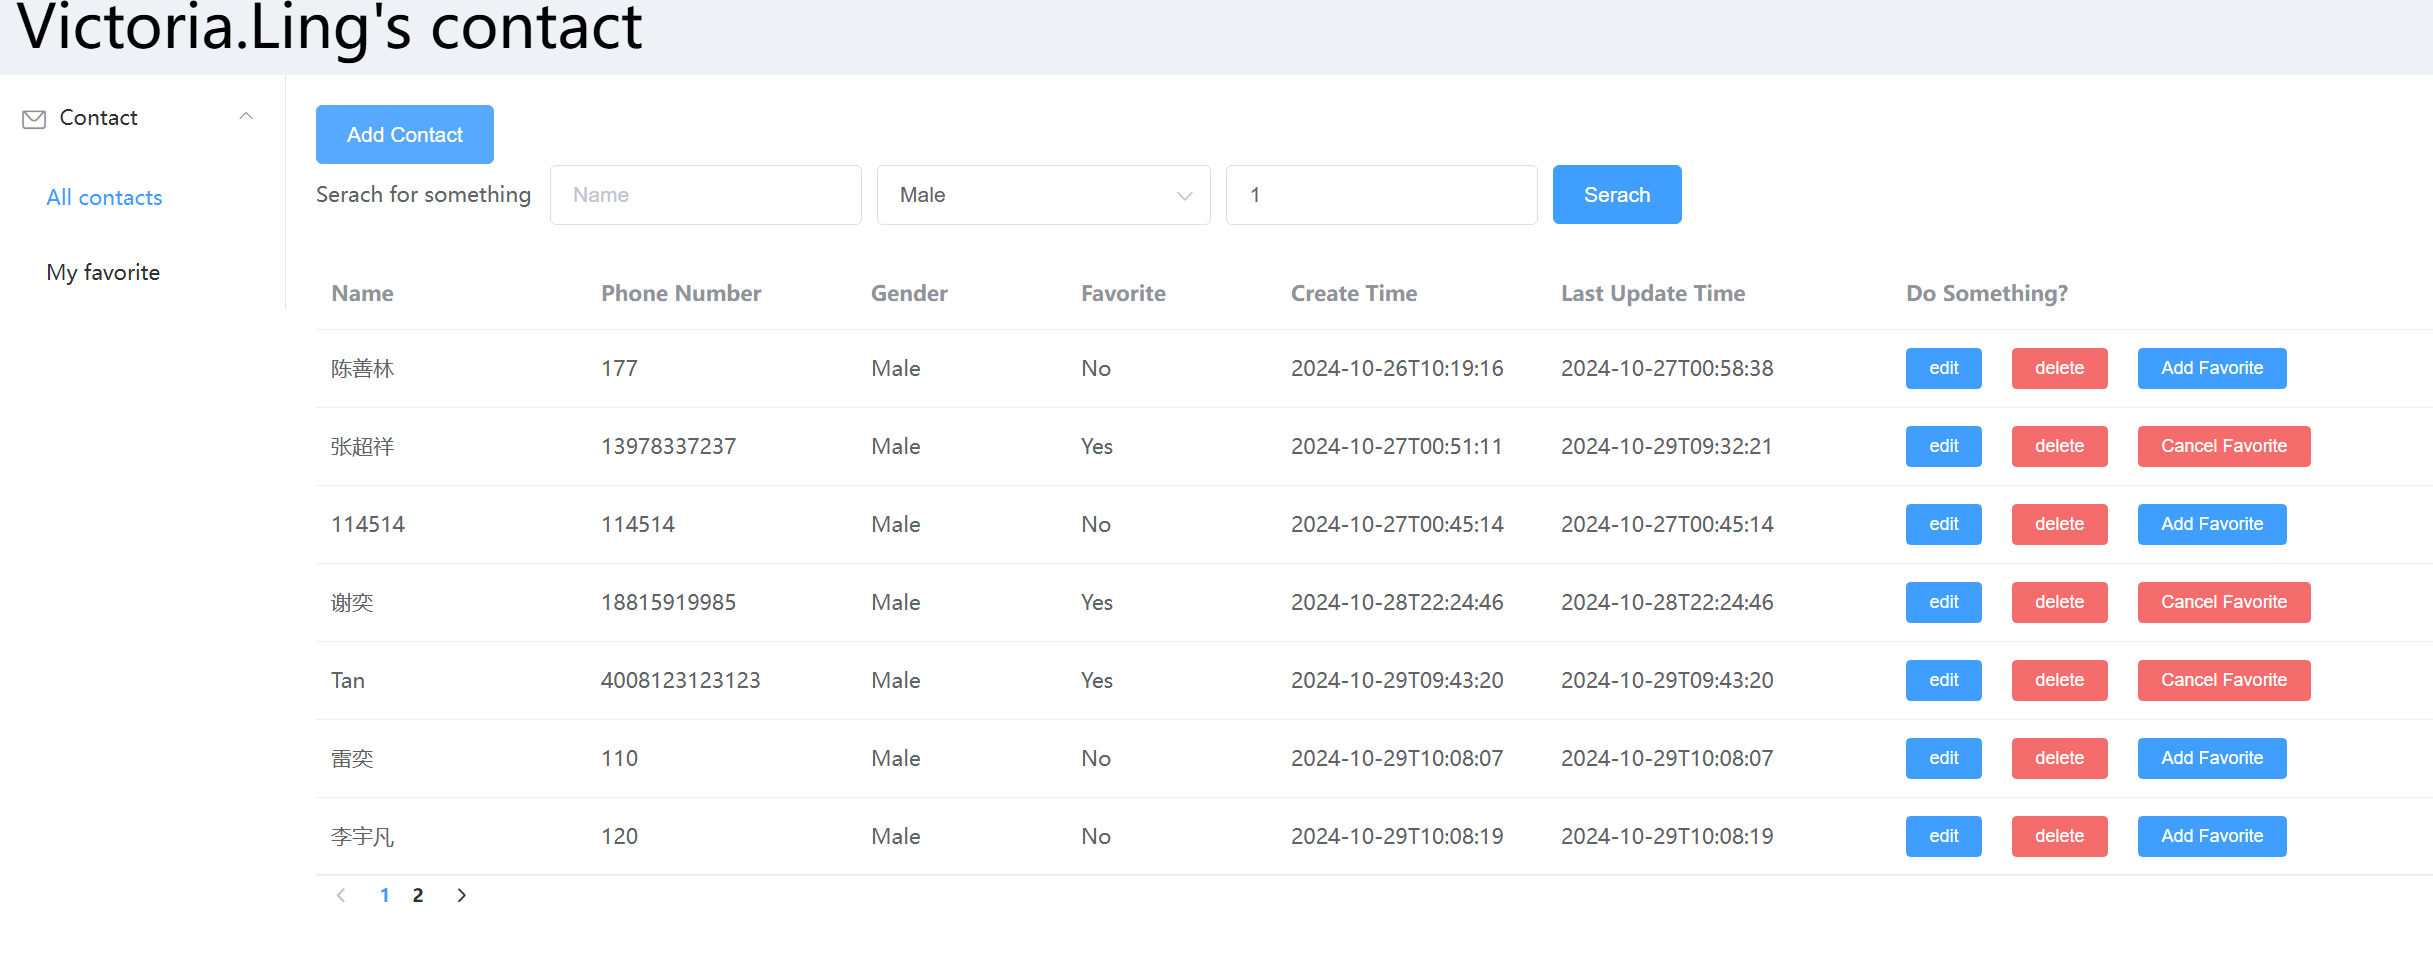Click the envelope icon beside Contact
Screen dimensions: 2433x967
point(34,119)
